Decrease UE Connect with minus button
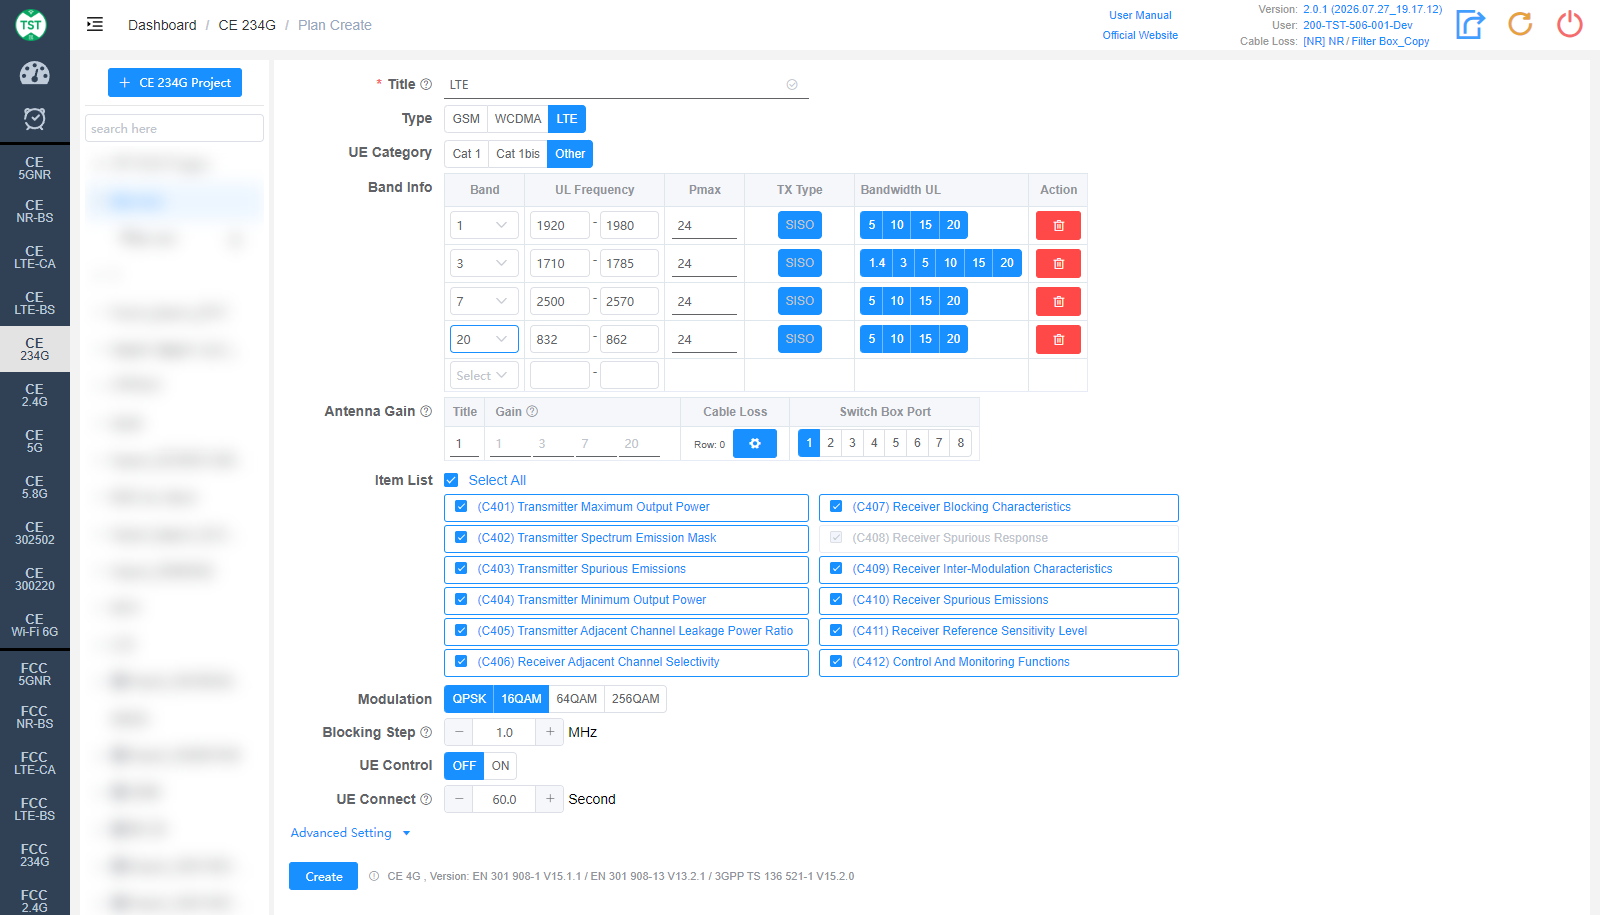This screenshot has width=1600, height=915. click(x=459, y=800)
